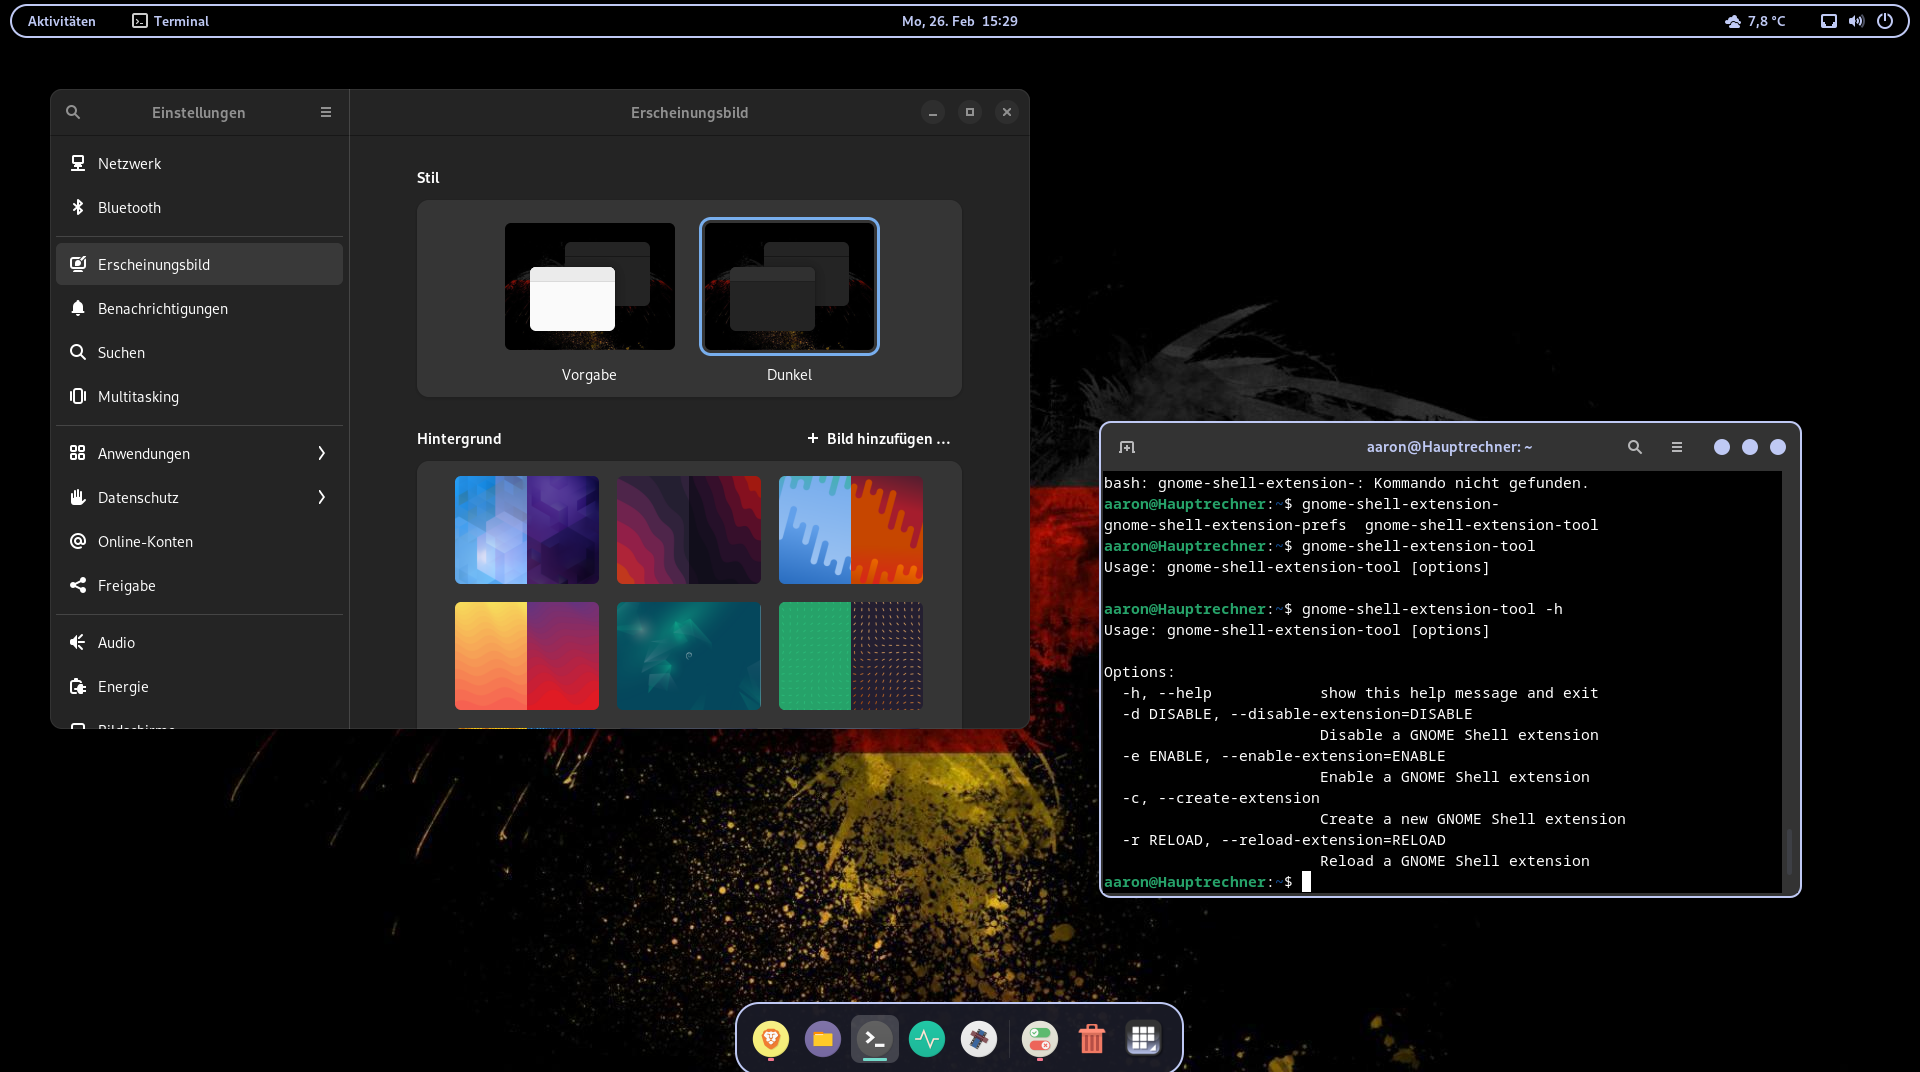This screenshot has width=1920, height=1072.
Task: Open the Aktivitäten overview
Action: click(61, 20)
